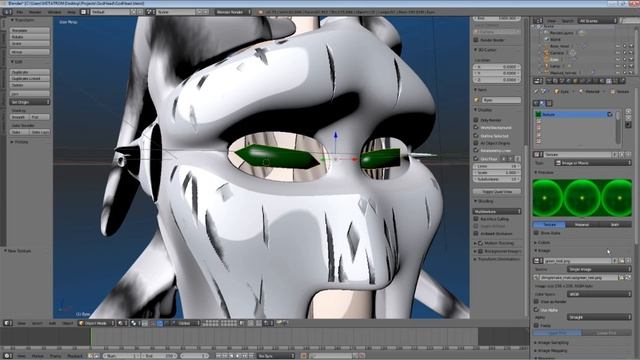The height and width of the screenshot is (360, 640).
Task: Open the Render menu
Action: pos(35,12)
